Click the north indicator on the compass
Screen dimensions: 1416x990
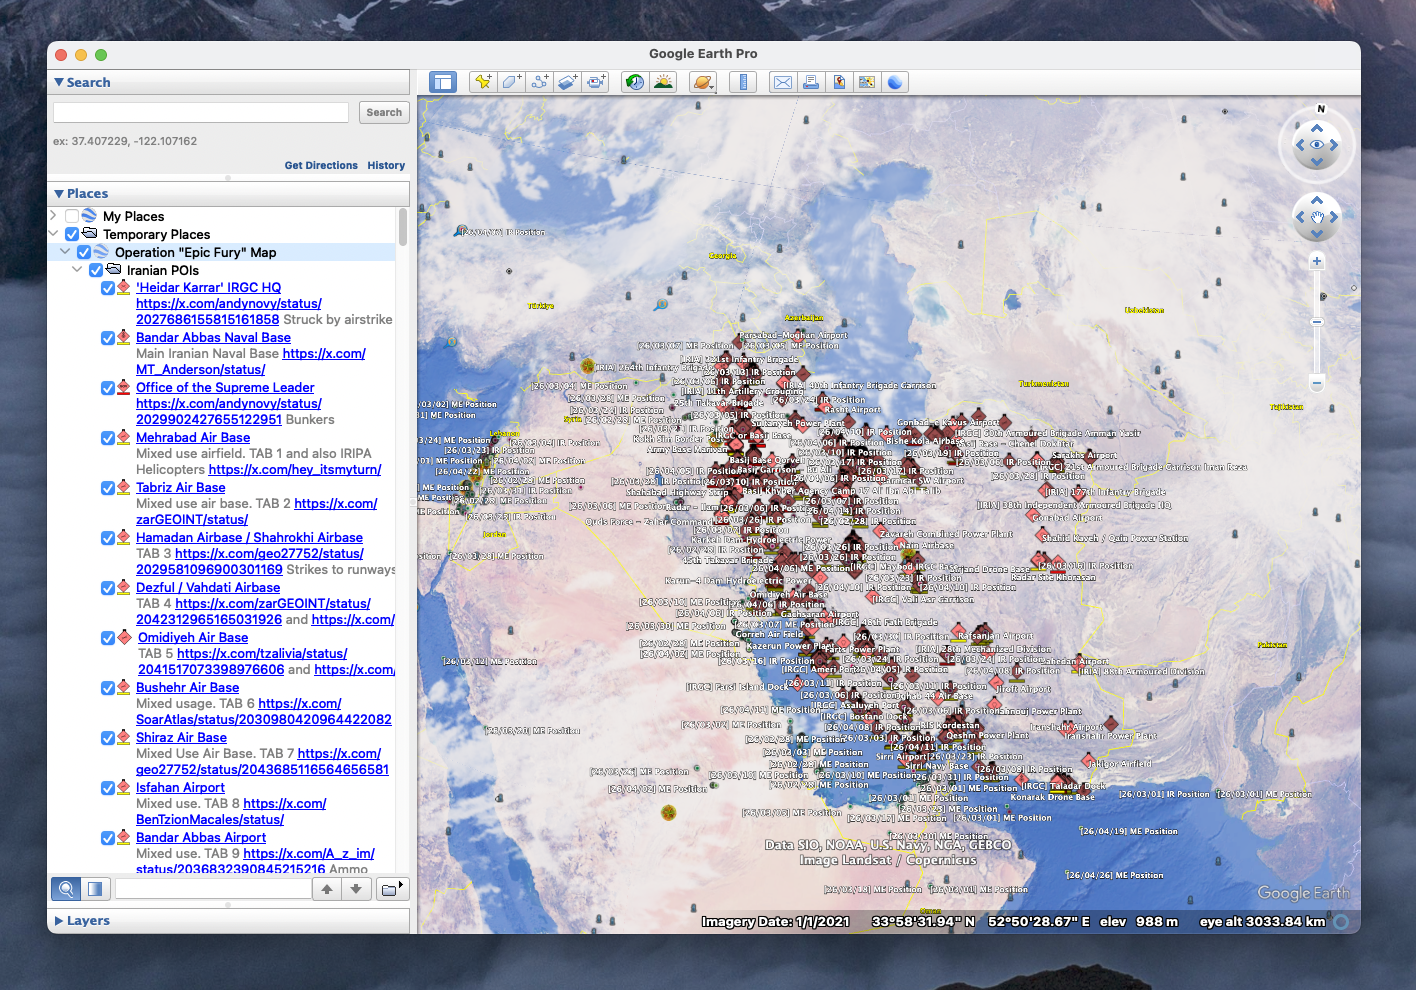[1321, 109]
